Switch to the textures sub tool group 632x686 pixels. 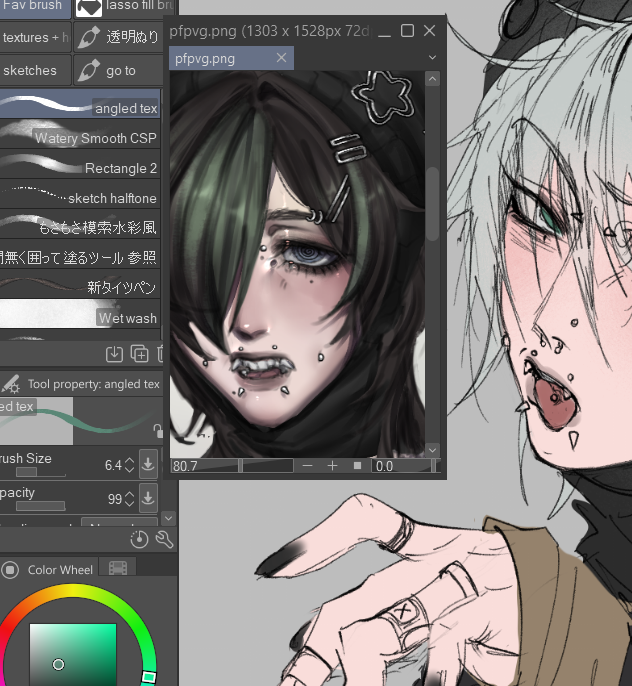coord(35,38)
